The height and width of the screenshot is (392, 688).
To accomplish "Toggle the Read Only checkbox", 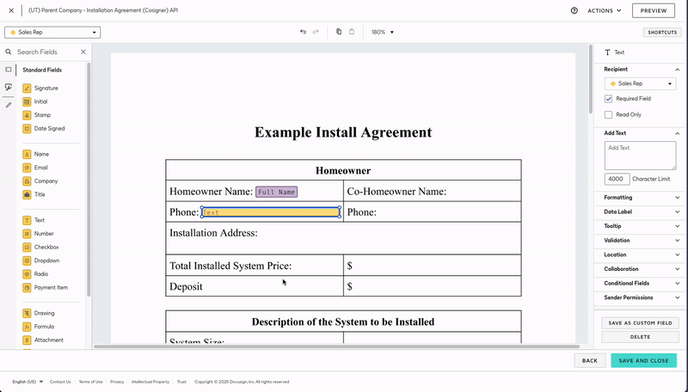I will pyautogui.click(x=608, y=115).
